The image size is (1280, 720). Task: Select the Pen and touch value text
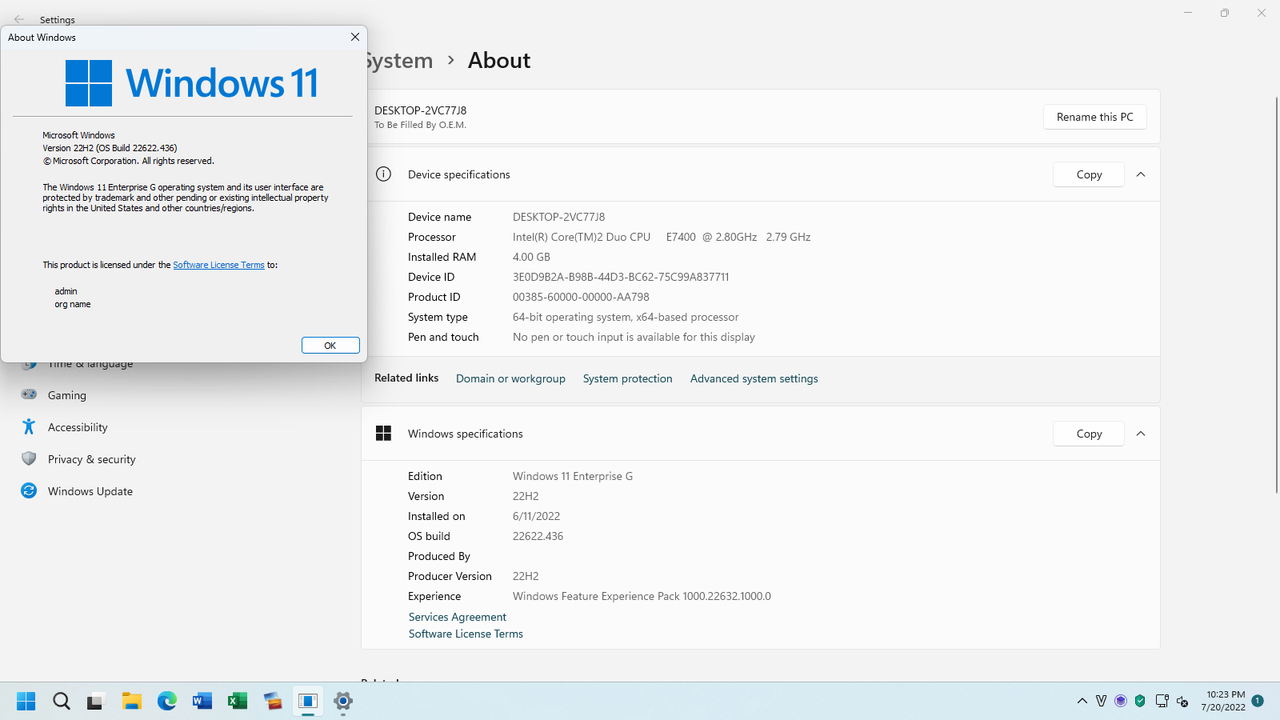634,337
